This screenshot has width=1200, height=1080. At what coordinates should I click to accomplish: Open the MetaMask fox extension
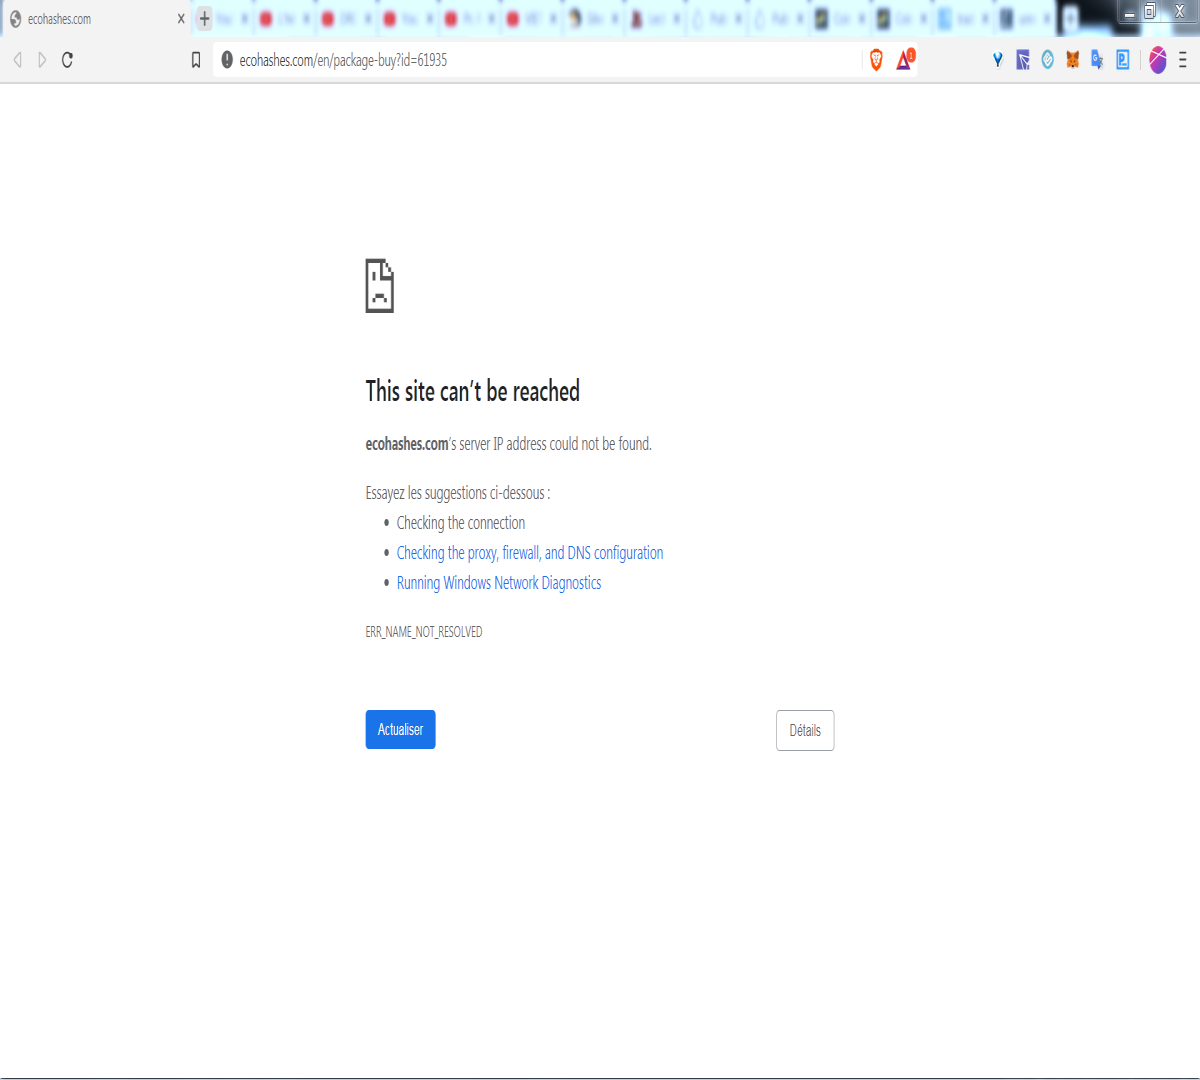(x=1072, y=60)
